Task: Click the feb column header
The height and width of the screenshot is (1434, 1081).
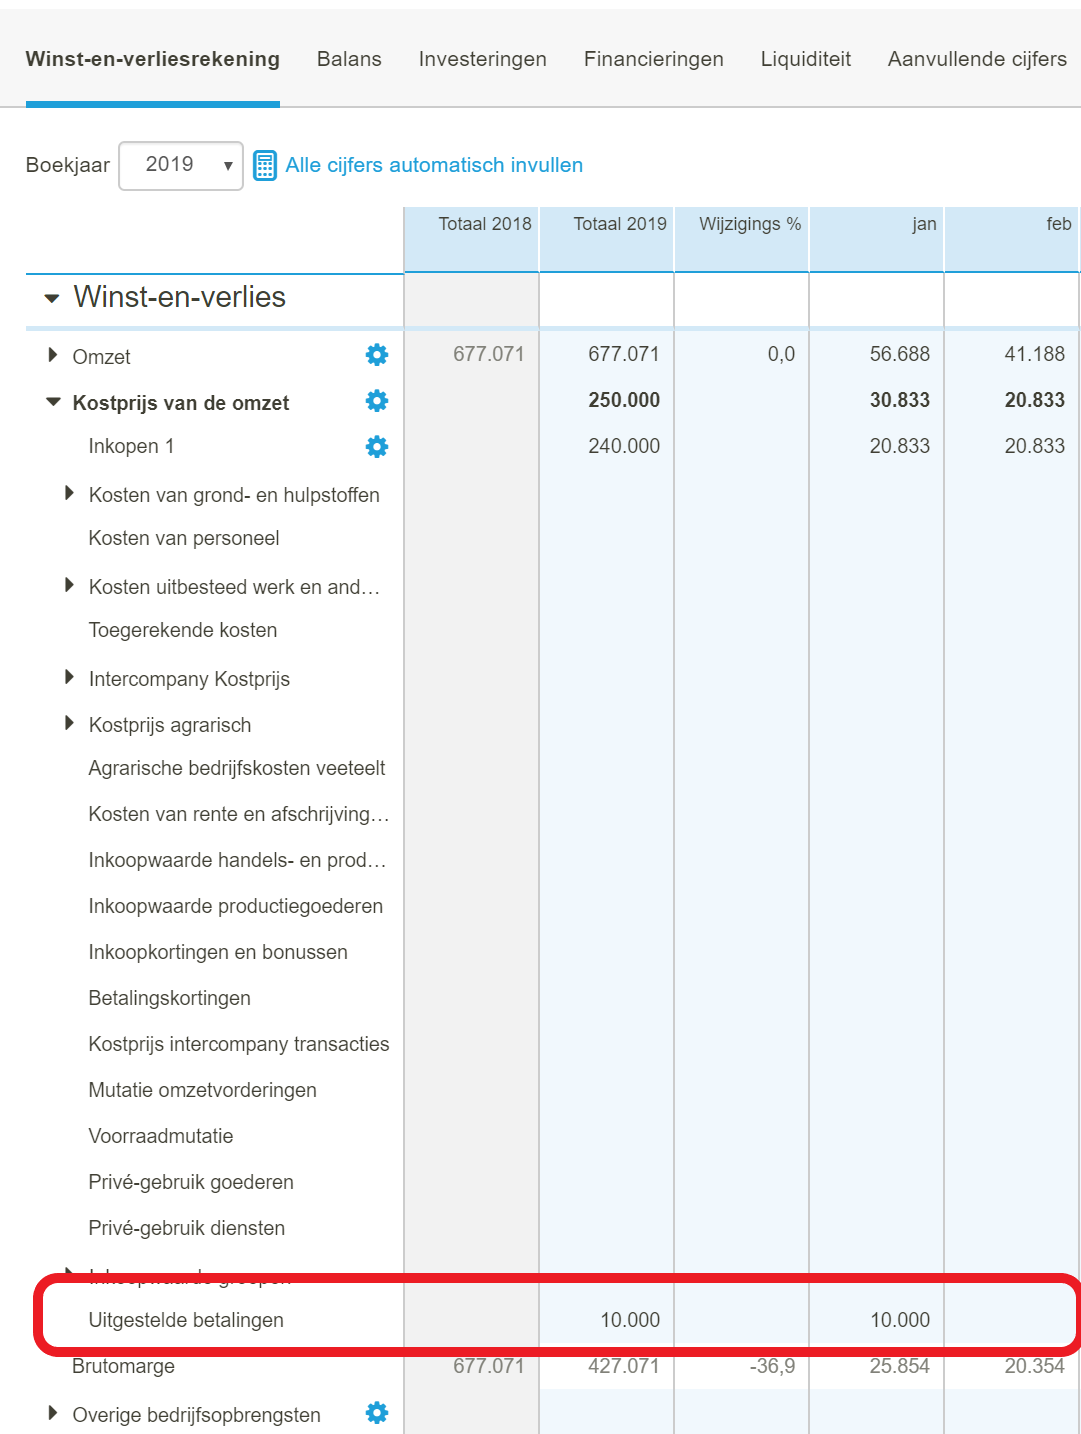Action: pos(1012,239)
